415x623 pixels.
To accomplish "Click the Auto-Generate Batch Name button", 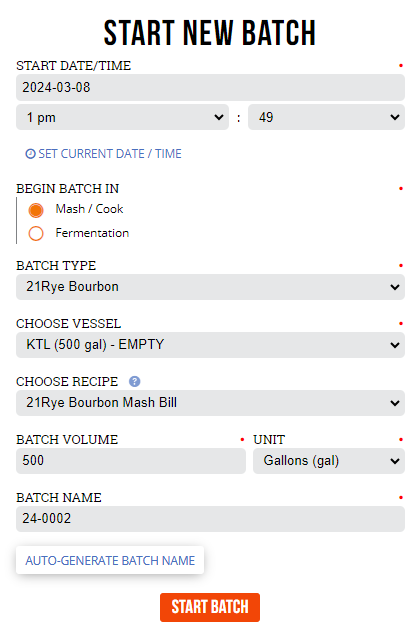I will point(110,560).
